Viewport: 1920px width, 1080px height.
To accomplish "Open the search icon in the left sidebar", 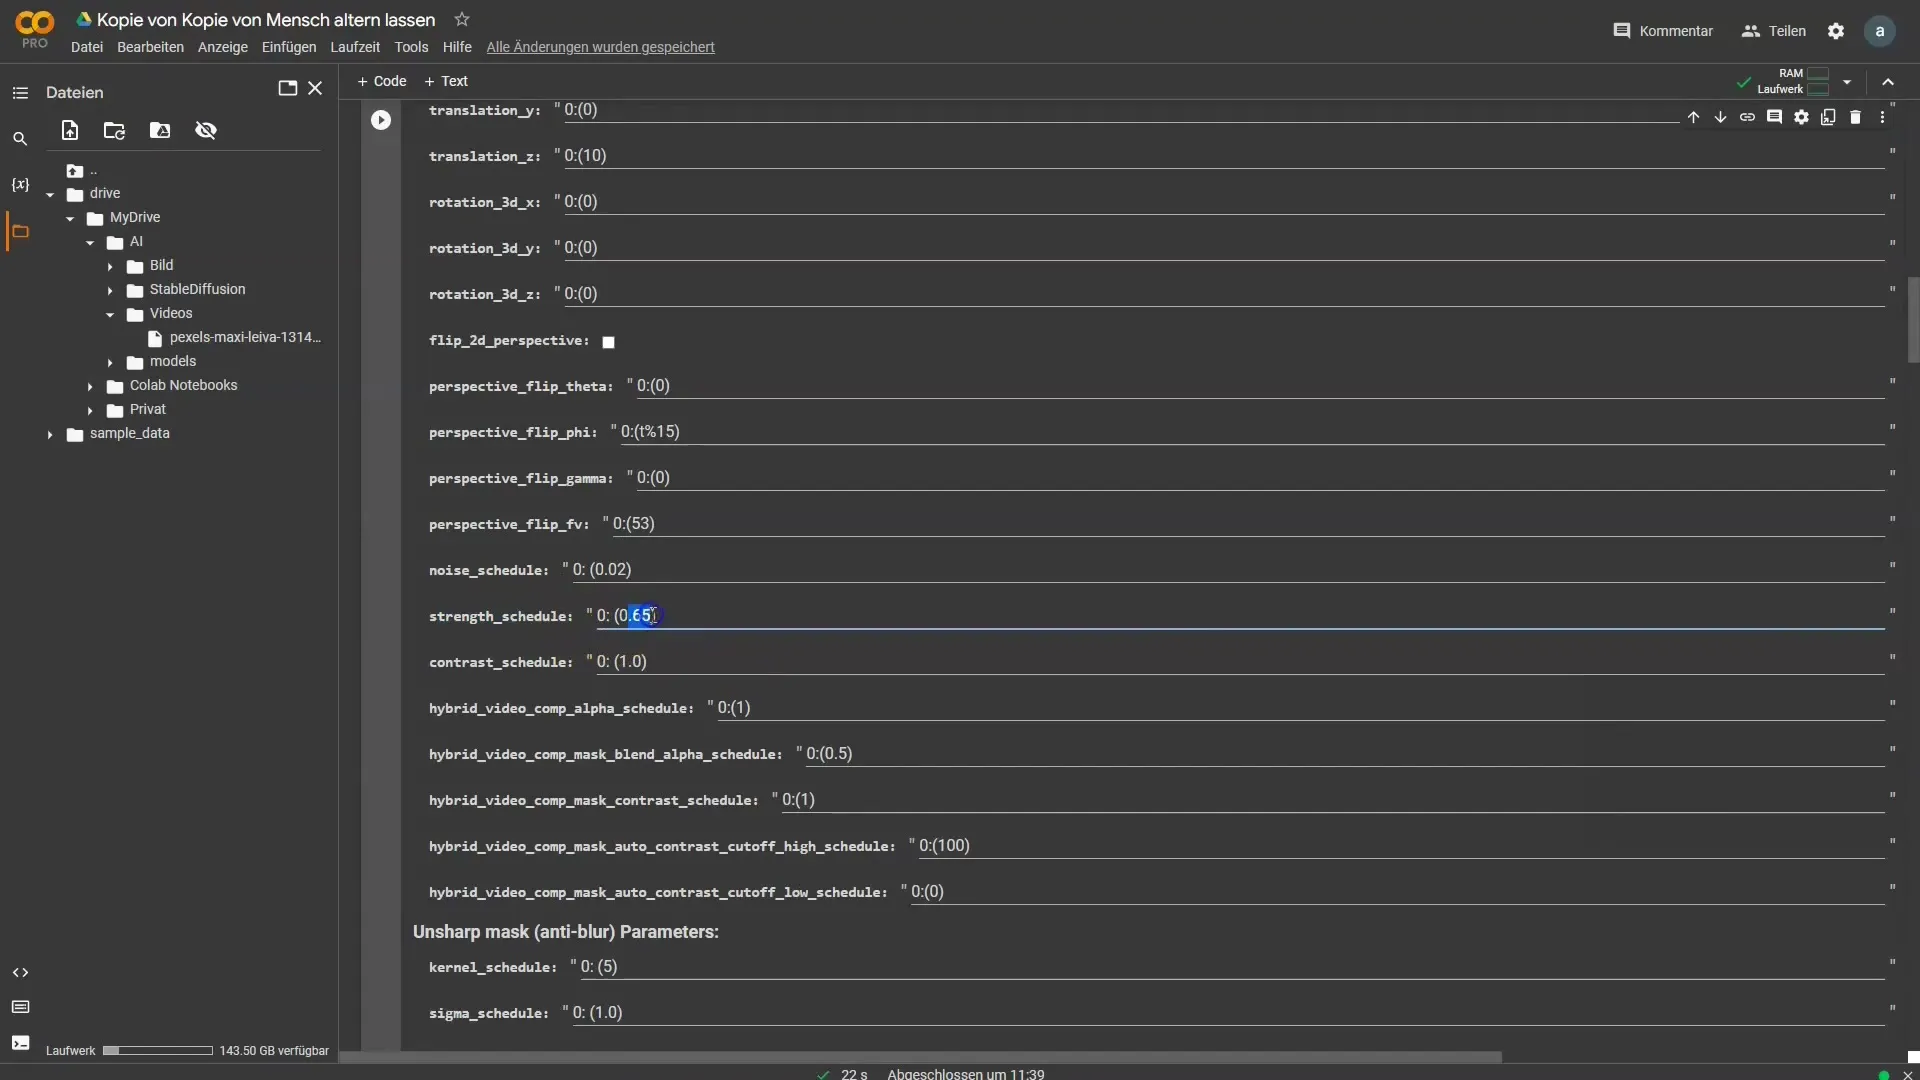I will (20, 139).
